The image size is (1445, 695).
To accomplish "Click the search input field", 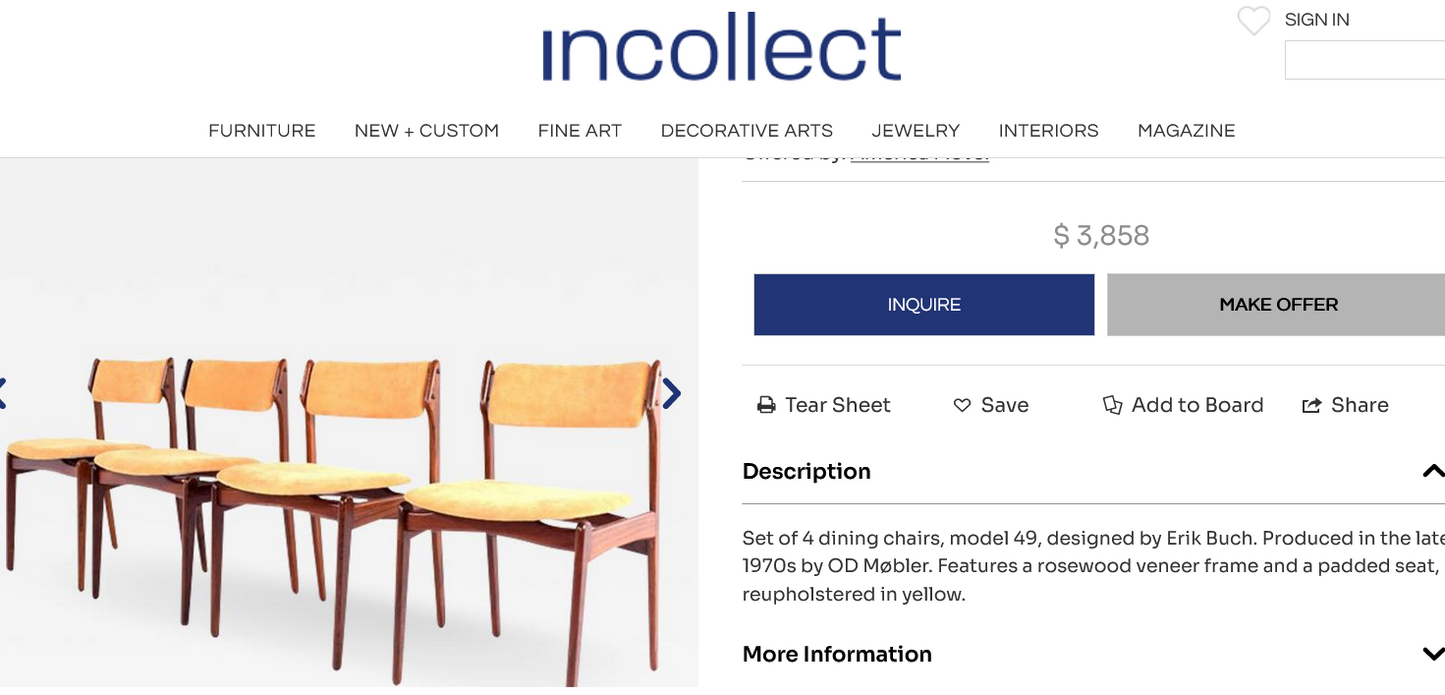I will (1365, 60).
